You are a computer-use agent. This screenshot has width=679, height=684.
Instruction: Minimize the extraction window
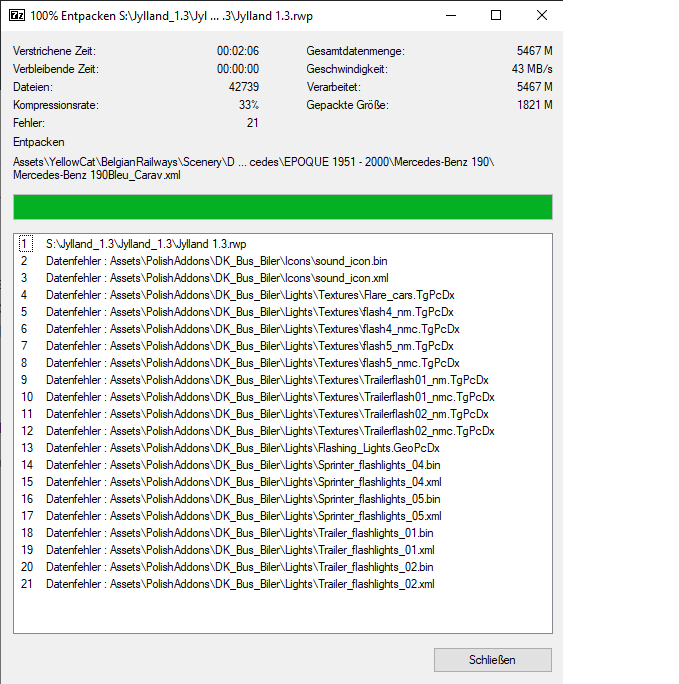click(x=450, y=16)
